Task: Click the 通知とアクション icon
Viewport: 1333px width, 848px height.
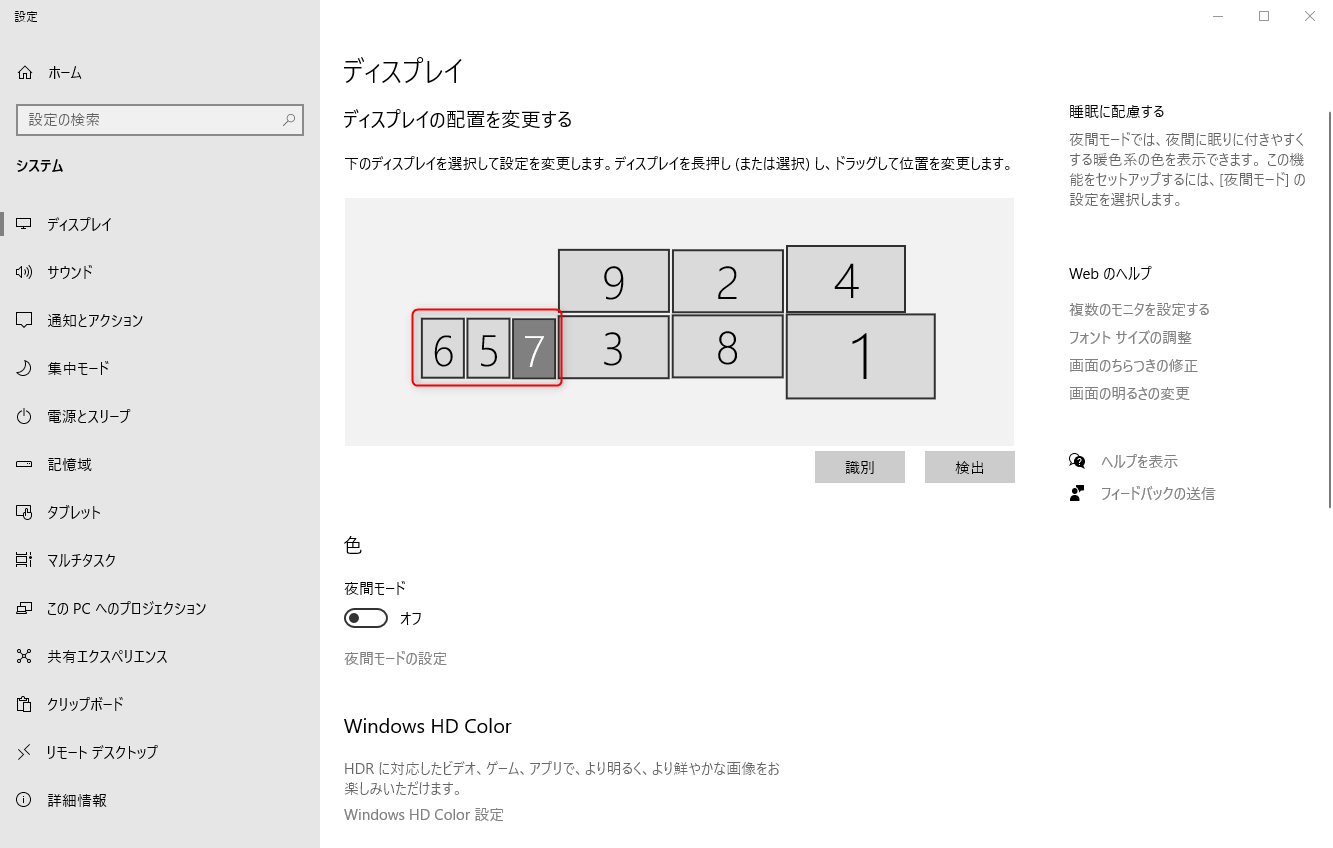Action: coord(25,321)
